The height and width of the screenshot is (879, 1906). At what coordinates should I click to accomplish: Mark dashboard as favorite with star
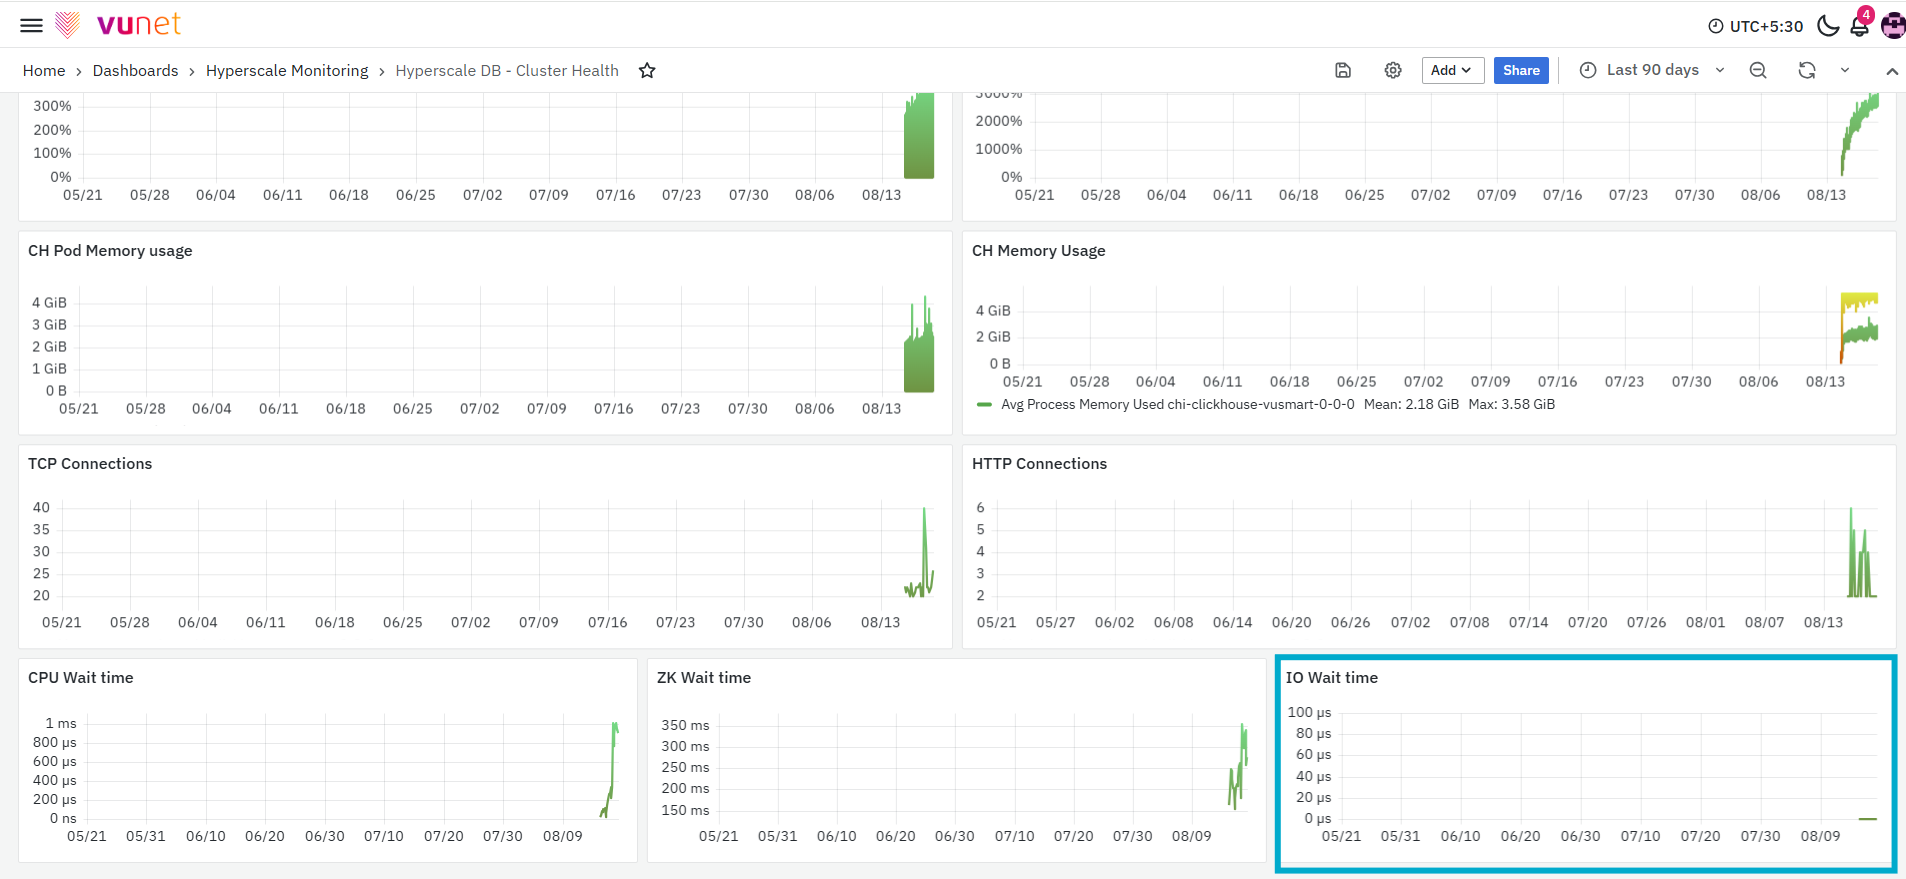click(647, 70)
